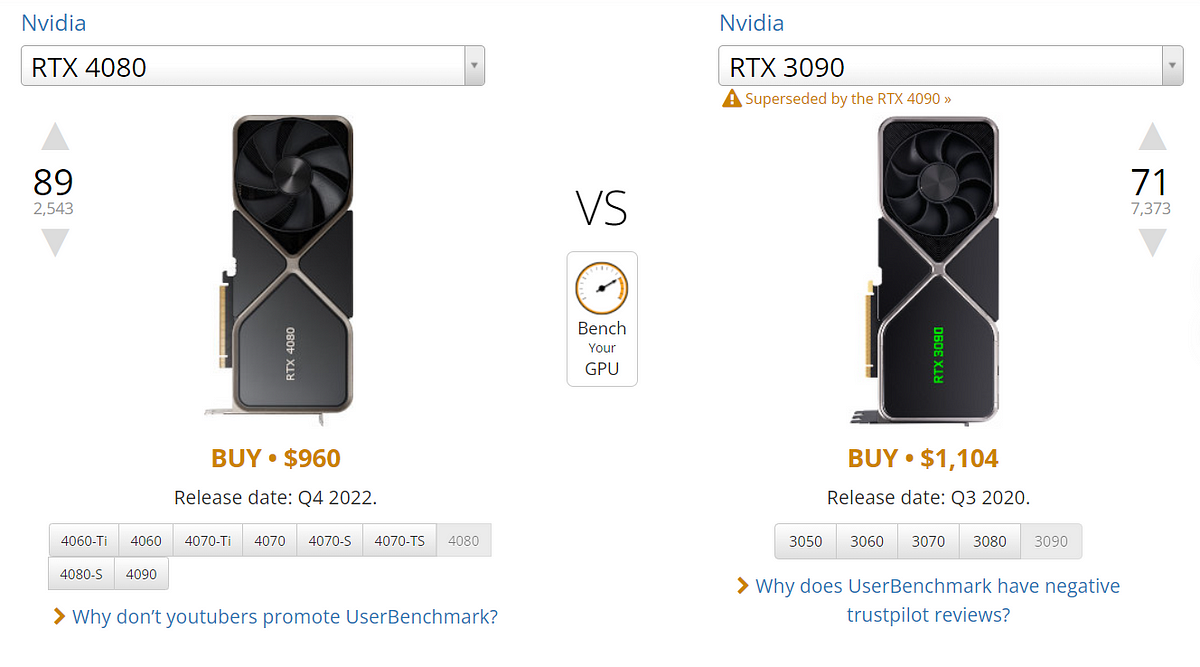Screen dimensions: 1200x667
Task: Expand the RTX 4080 model dropdown
Action: (x=473, y=67)
